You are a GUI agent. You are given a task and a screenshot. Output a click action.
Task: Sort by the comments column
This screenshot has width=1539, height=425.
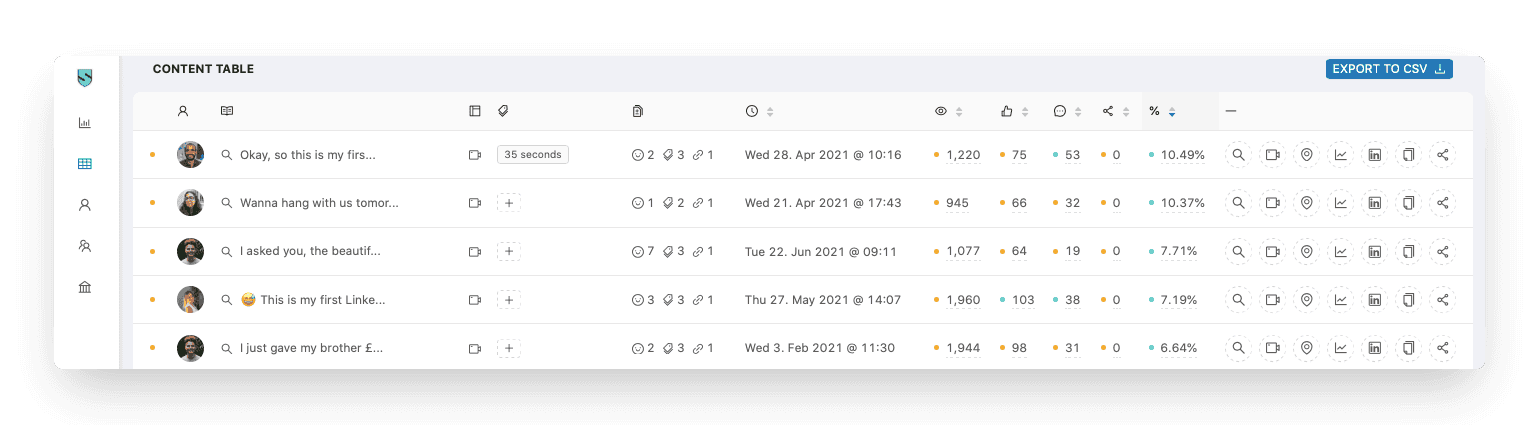pyautogui.click(x=1068, y=111)
